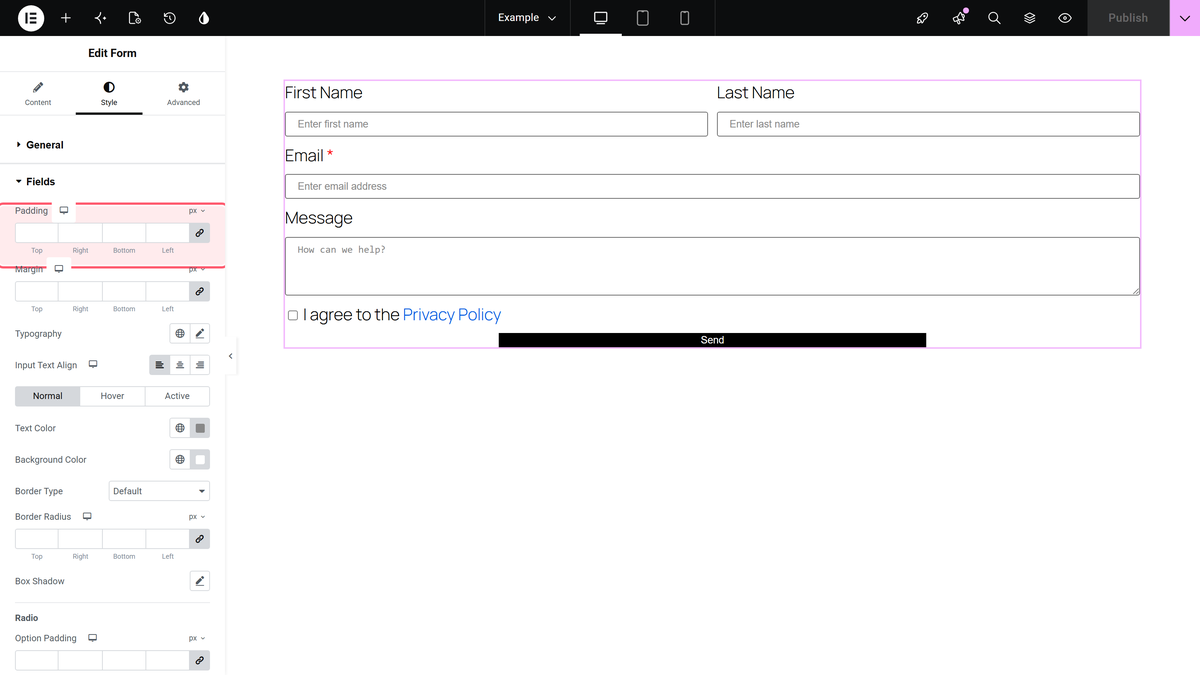Click the Enter first name field
Viewport: 1200px width, 675px height.
coord(496,124)
